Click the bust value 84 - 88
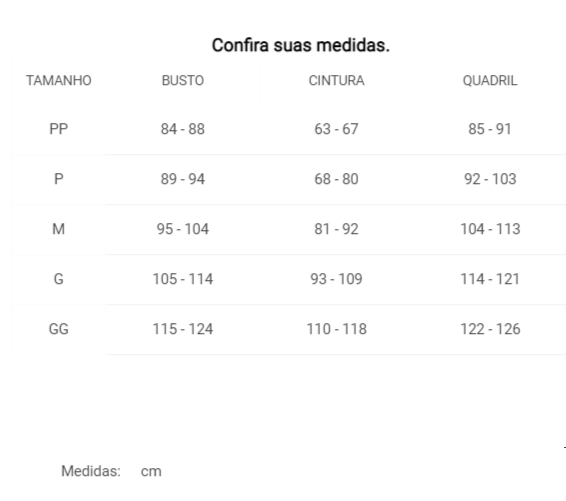Screen dimensions: 566x501 click(183, 129)
